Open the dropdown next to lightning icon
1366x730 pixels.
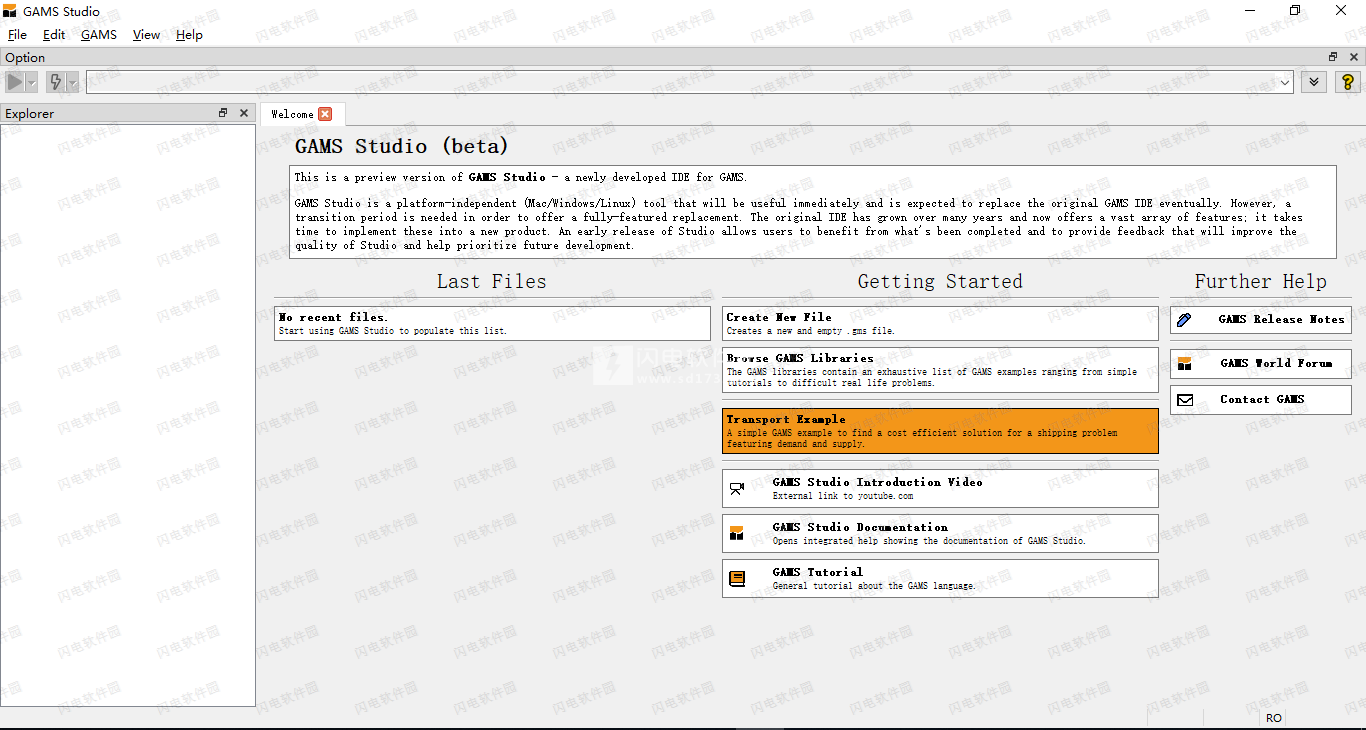[x=73, y=82]
